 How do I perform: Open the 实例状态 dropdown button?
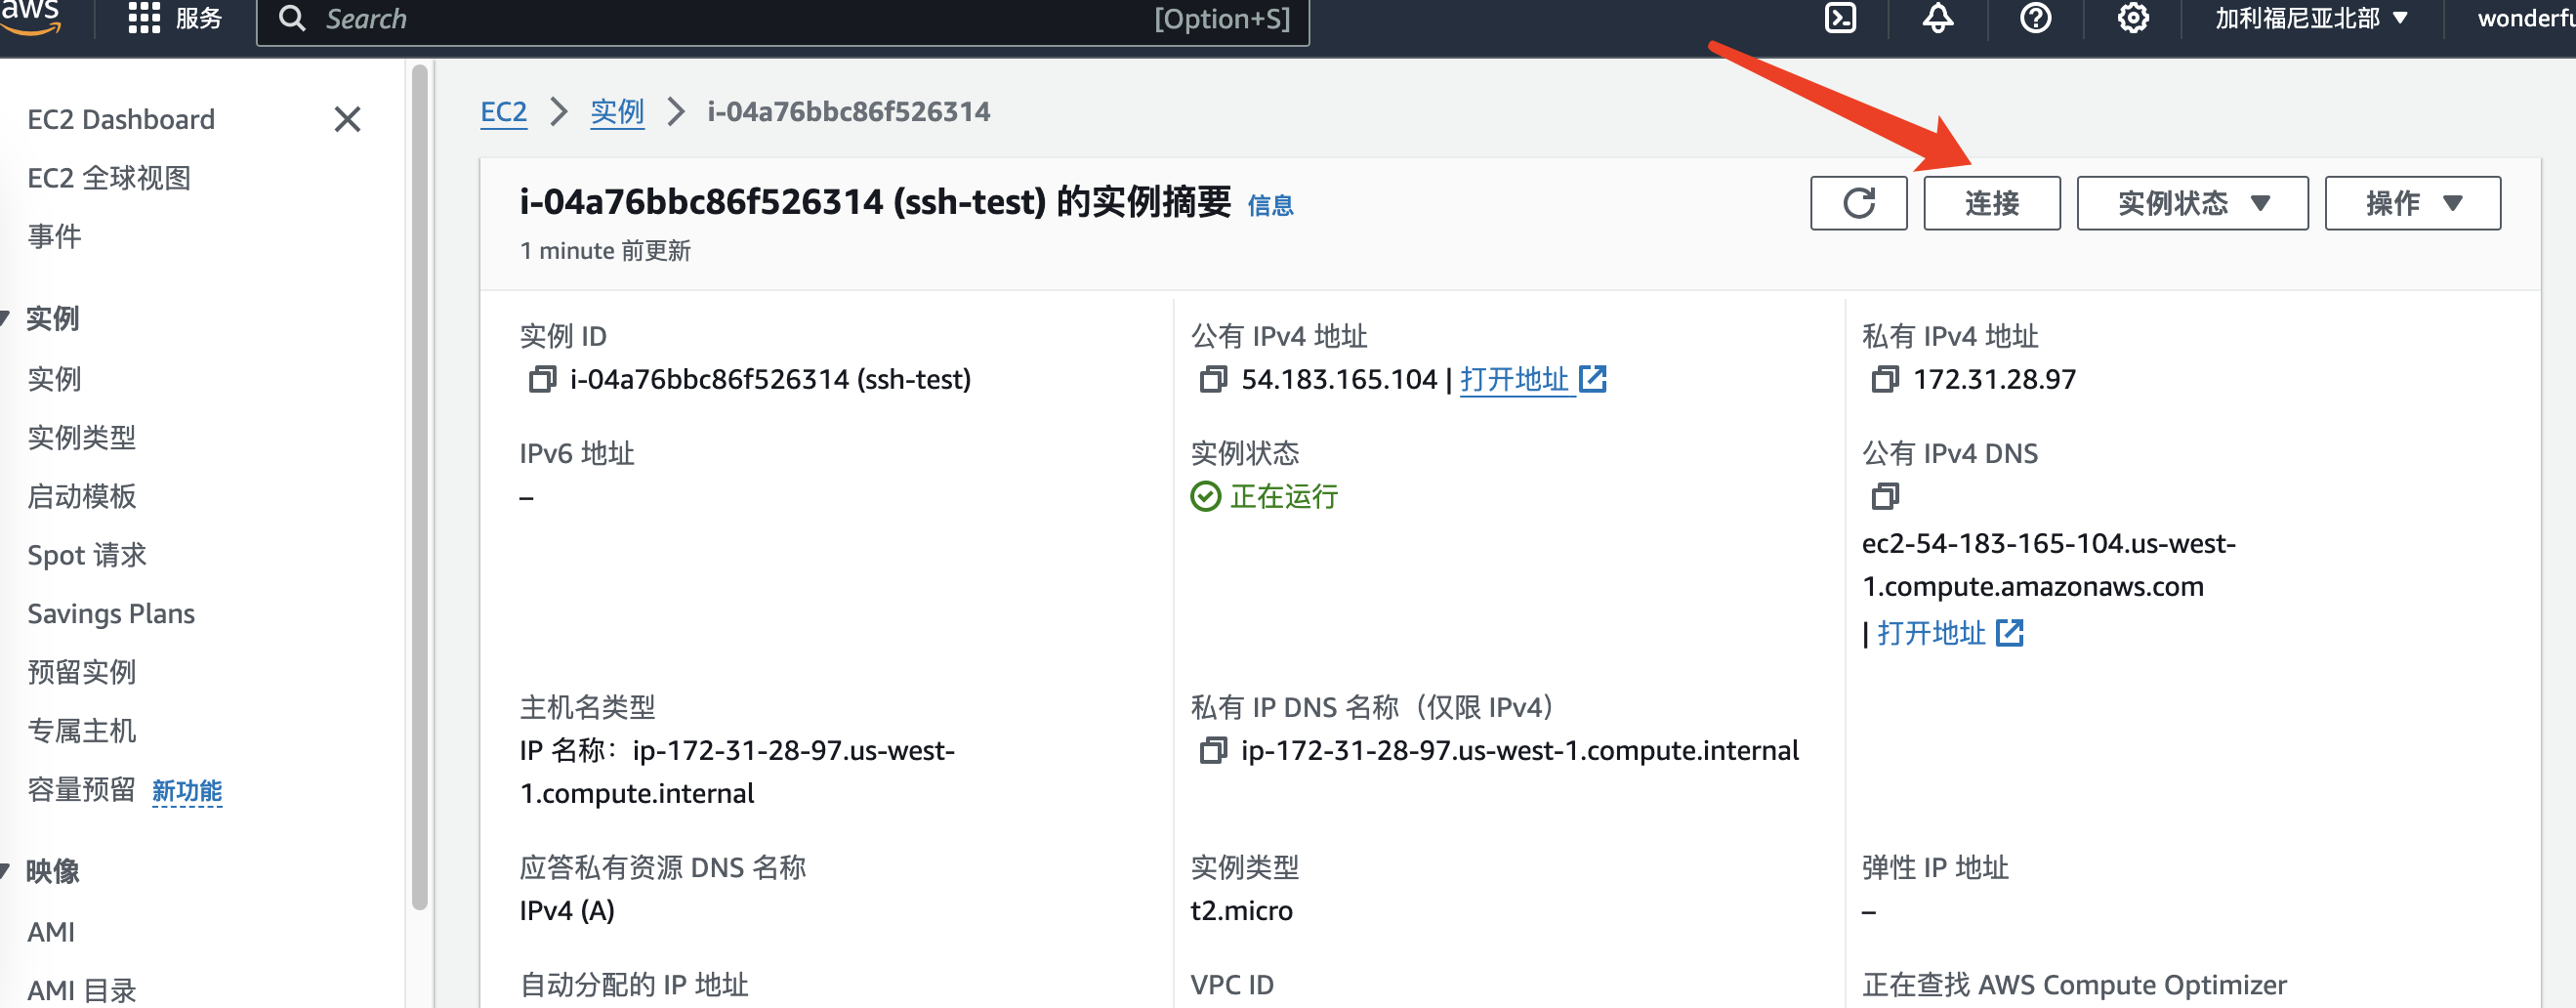pos(2192,203)
